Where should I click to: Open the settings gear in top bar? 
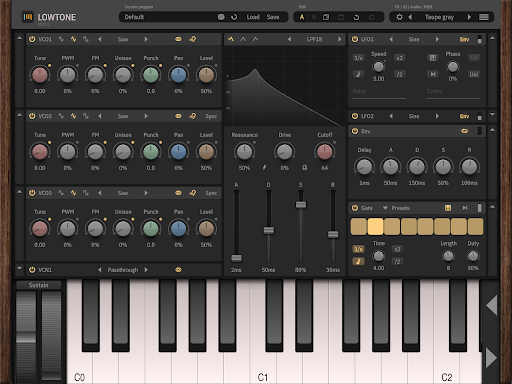click(x=399, y=17)
